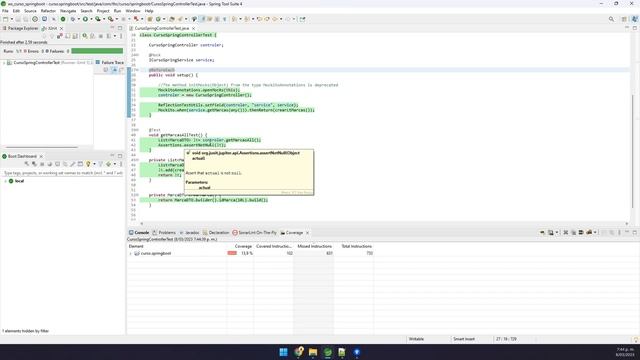Close the Coverage tab
The height and width of the screenshot is (360, 640).
tap(307, 232)
